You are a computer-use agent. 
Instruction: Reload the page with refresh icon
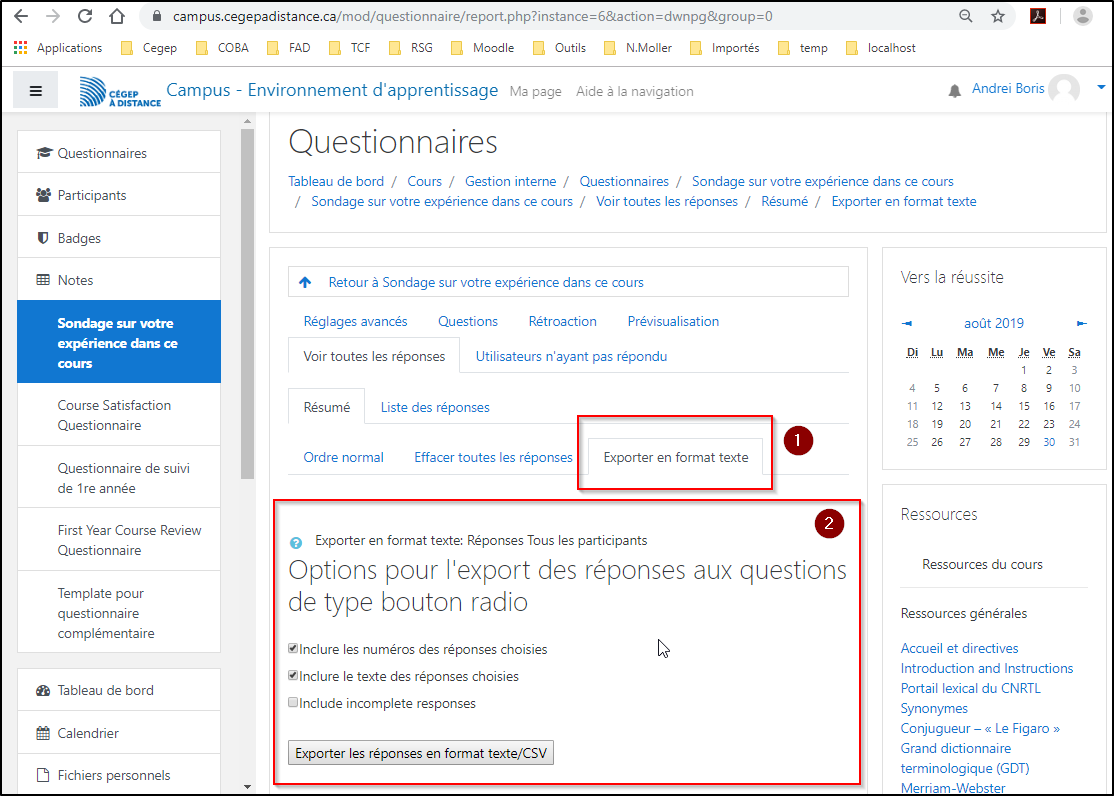tap(85, 16)
